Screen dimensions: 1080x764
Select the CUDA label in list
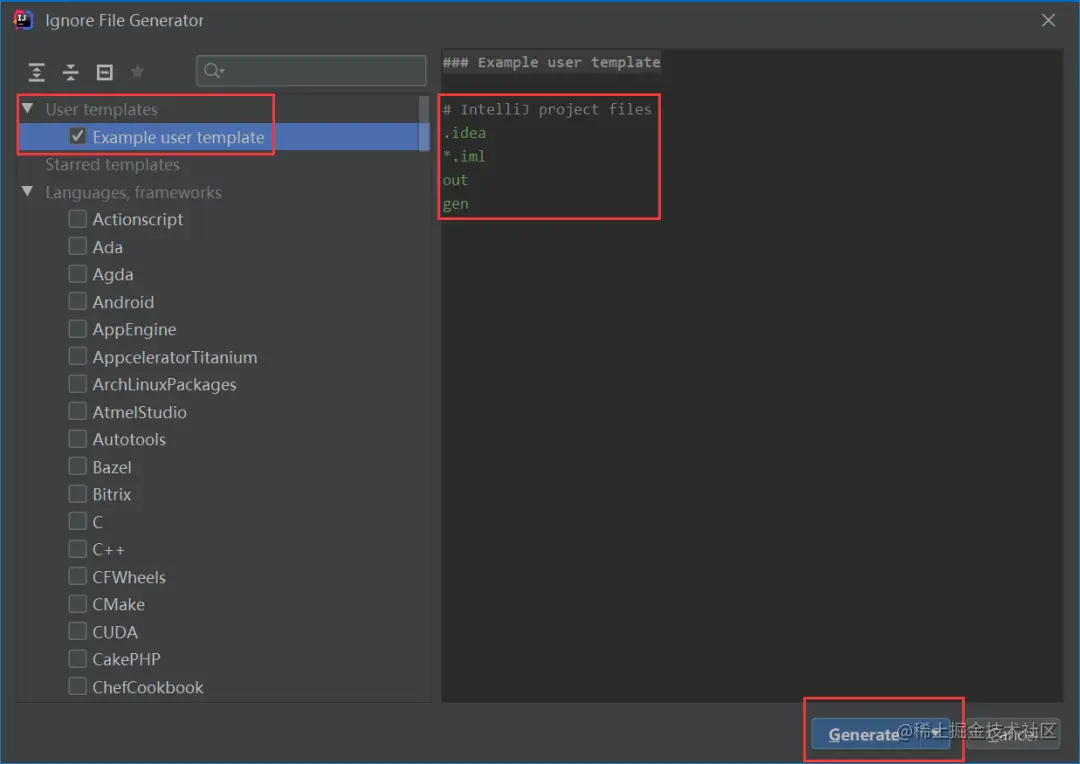pos(115,632)
